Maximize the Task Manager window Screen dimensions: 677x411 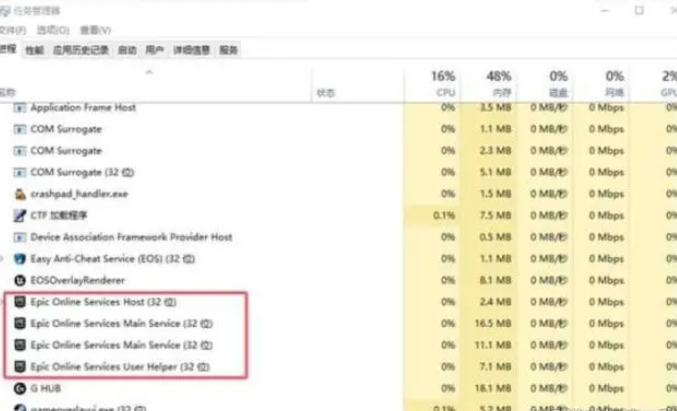pyautogui.click(x=639, y=10)
